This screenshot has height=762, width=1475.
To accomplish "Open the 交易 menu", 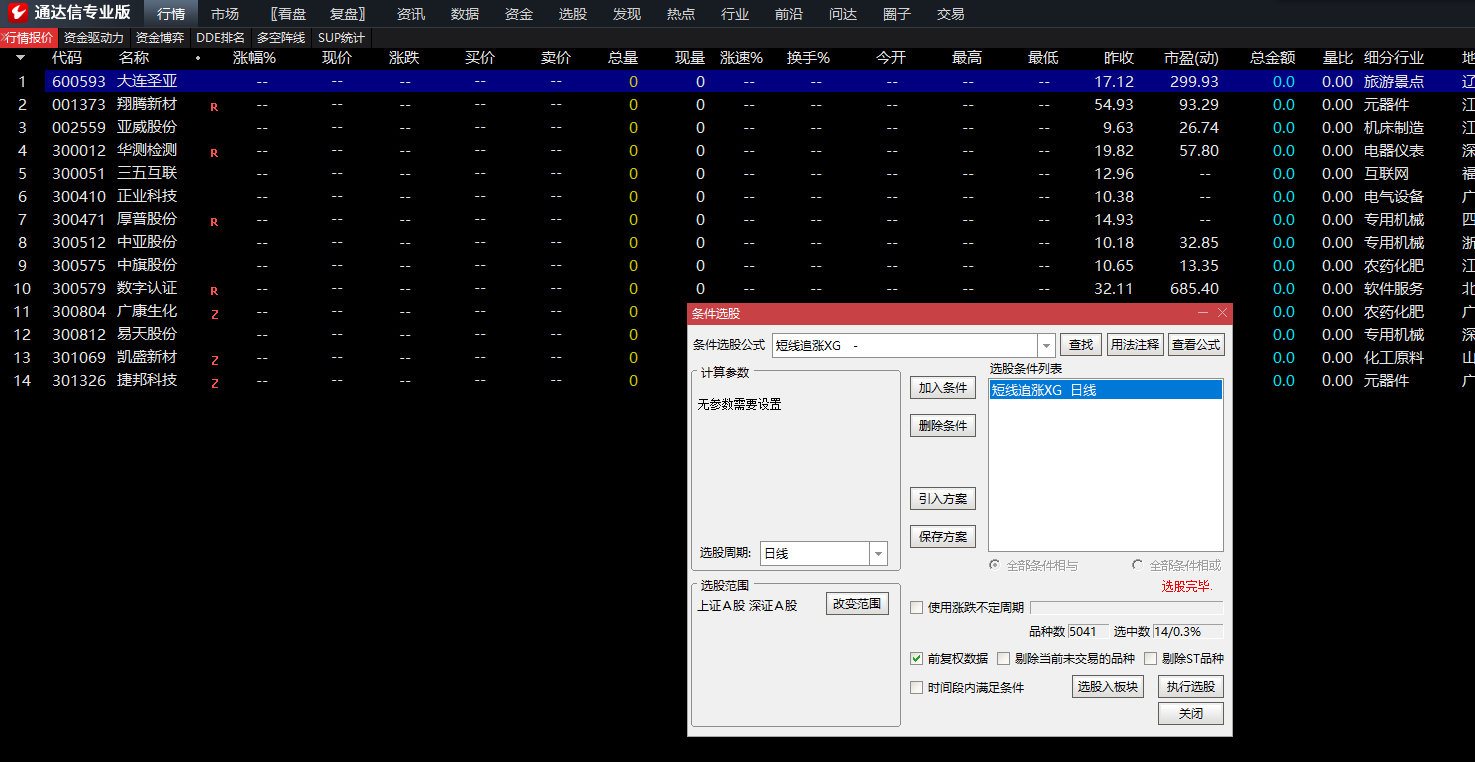I will pos(951,14).
